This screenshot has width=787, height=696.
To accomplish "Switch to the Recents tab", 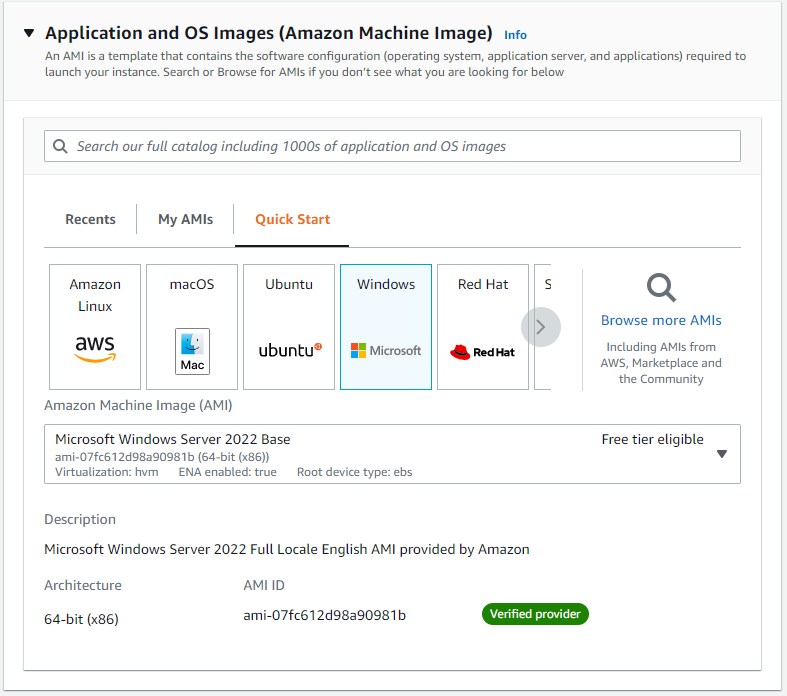I will tap(90, 219).
